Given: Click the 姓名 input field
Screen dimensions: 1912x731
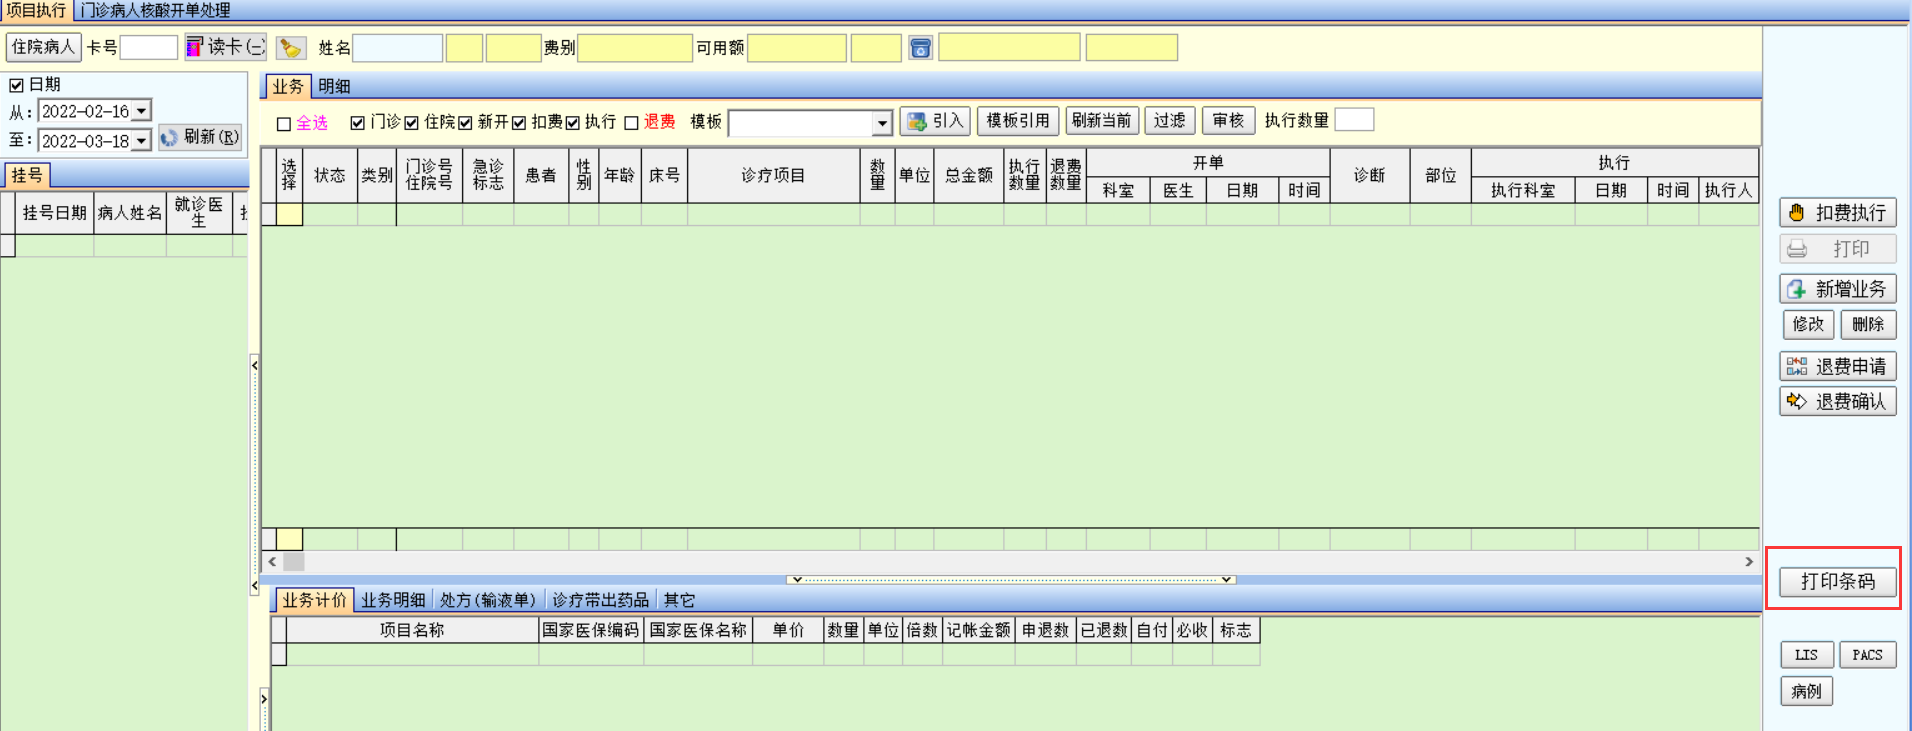Looking at the screenshot, I should 398,48.
